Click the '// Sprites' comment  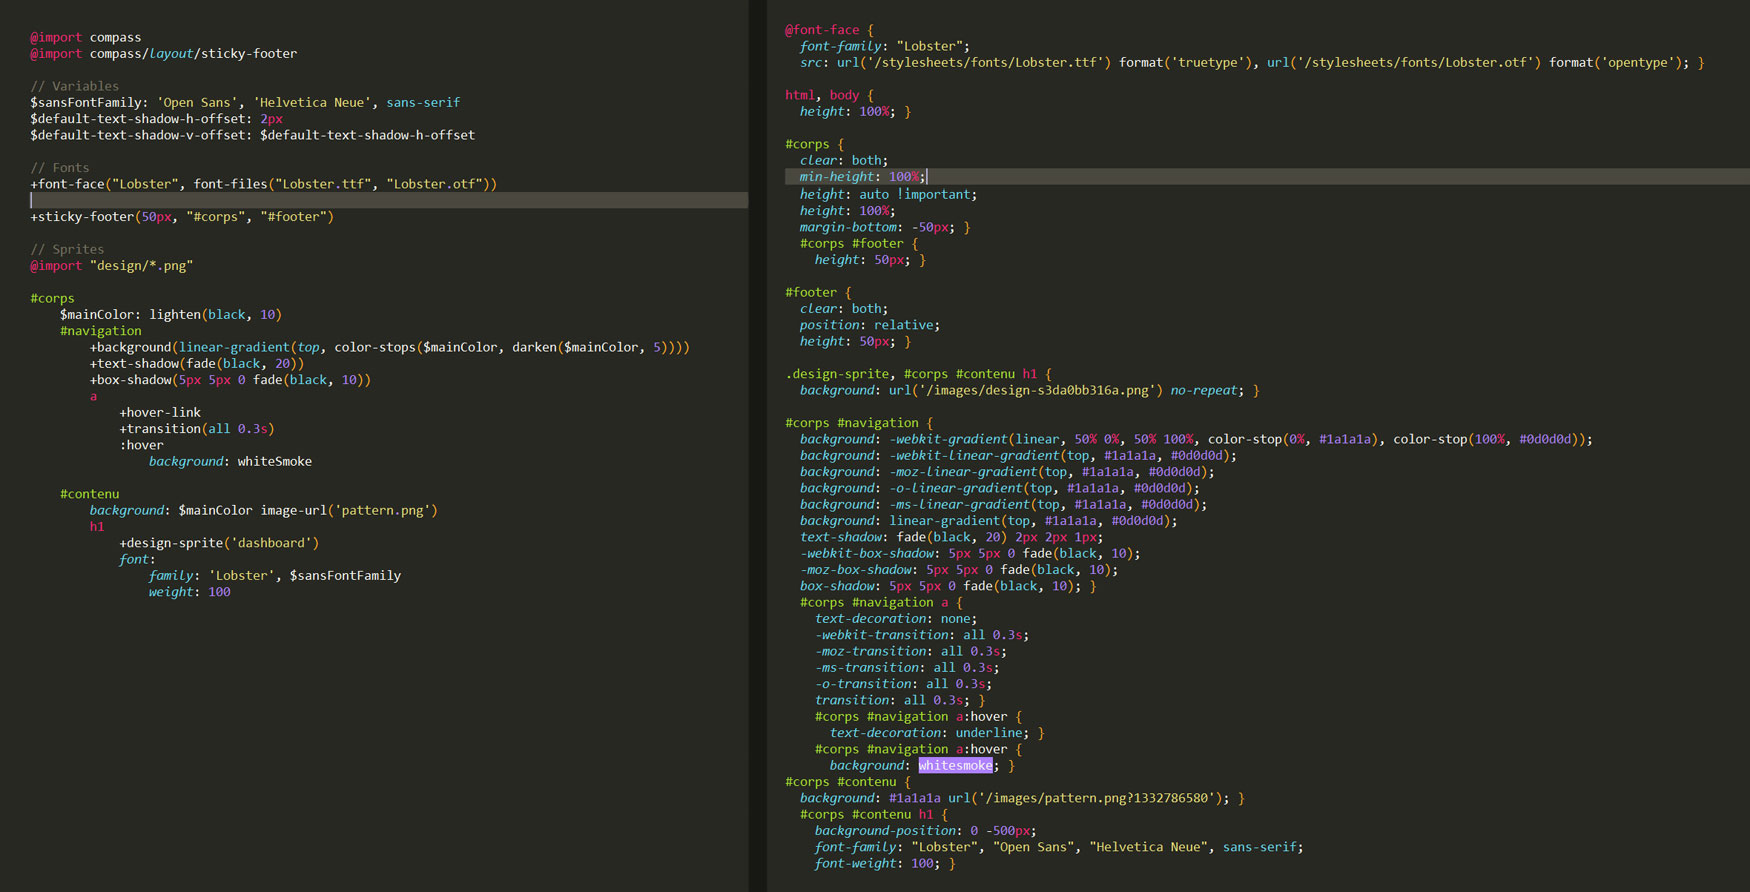[x=67, y=249]
